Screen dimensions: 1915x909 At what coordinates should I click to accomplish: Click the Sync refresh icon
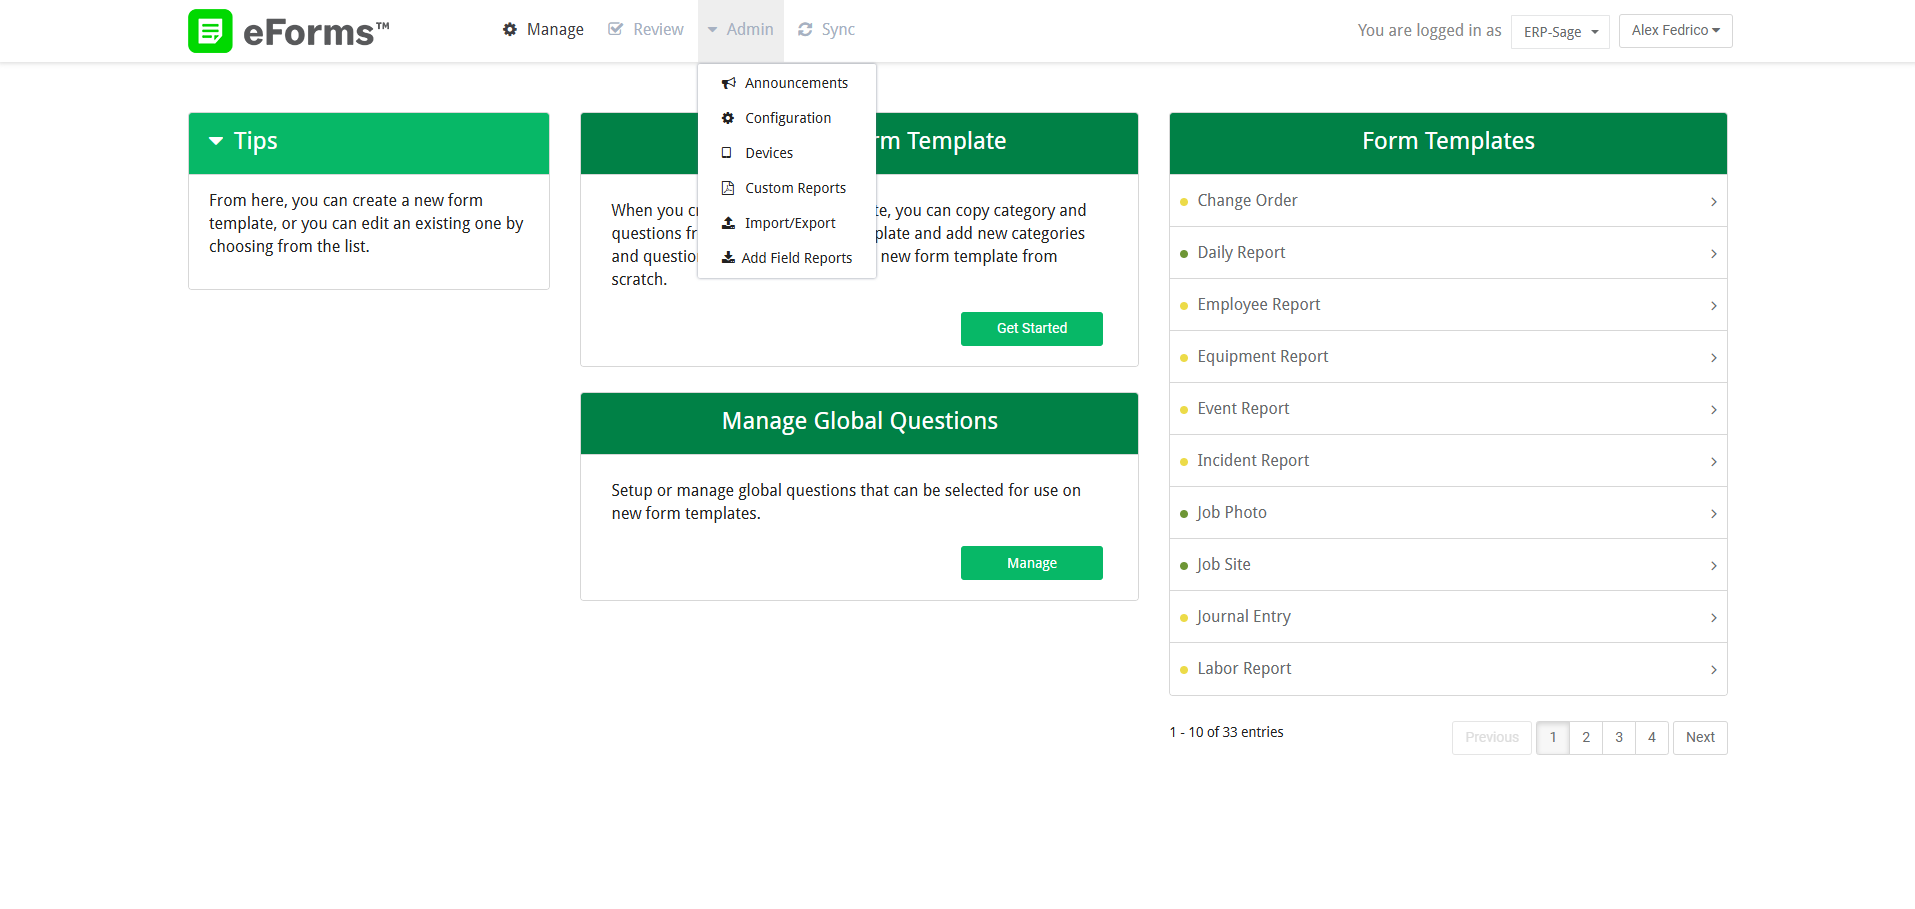805,30
